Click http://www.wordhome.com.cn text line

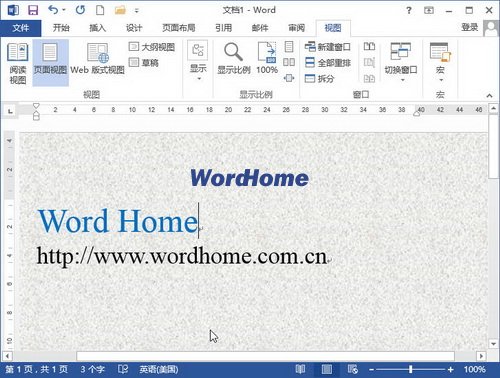[182, 256]
